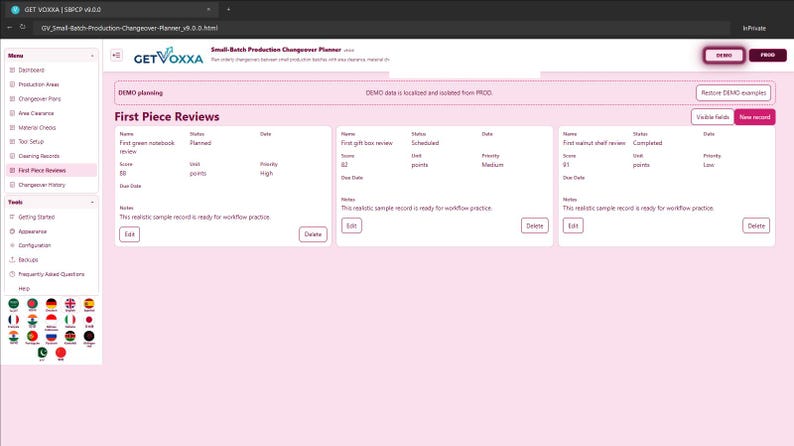Close the GET VOXXA browser tab

pos(208,9)
